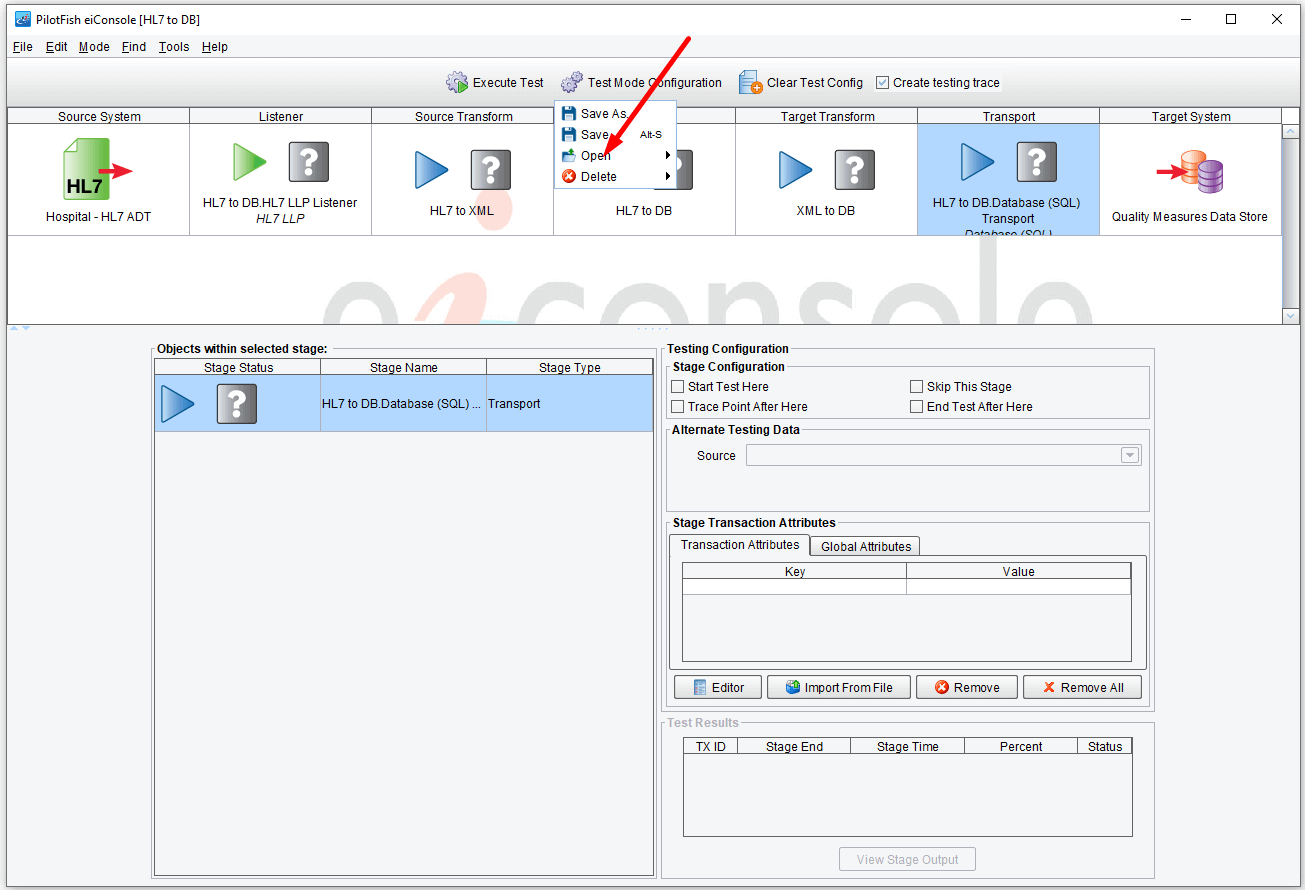This screenshot has width=1305, height=890.
Task: Click the Source Transform column header
Action: pos(464,117)
